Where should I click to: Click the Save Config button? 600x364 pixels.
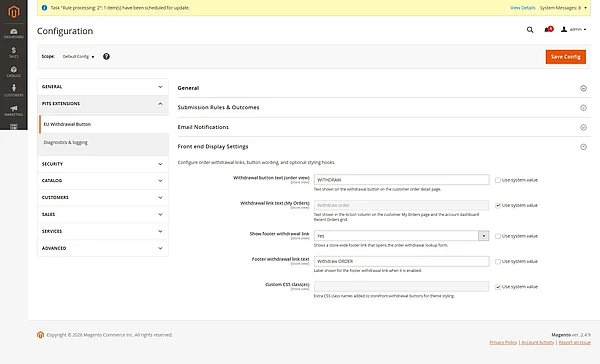click(x=566, y=57)
